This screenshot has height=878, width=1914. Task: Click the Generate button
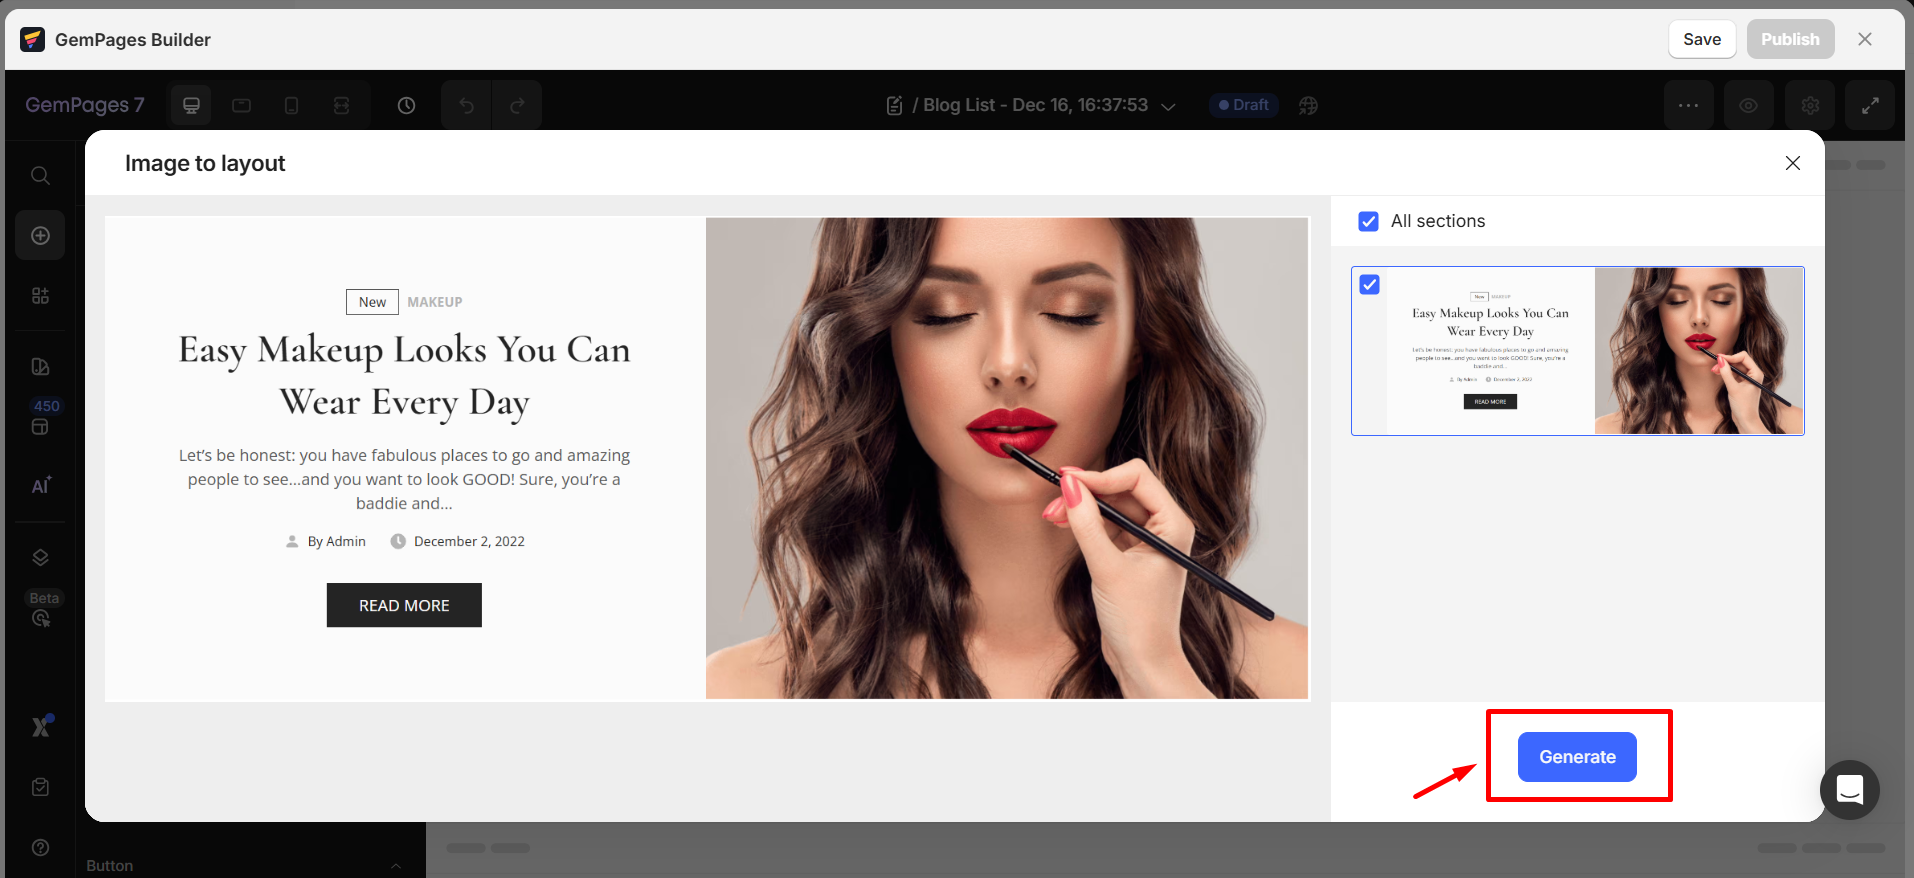click(x=1576, y=757)
